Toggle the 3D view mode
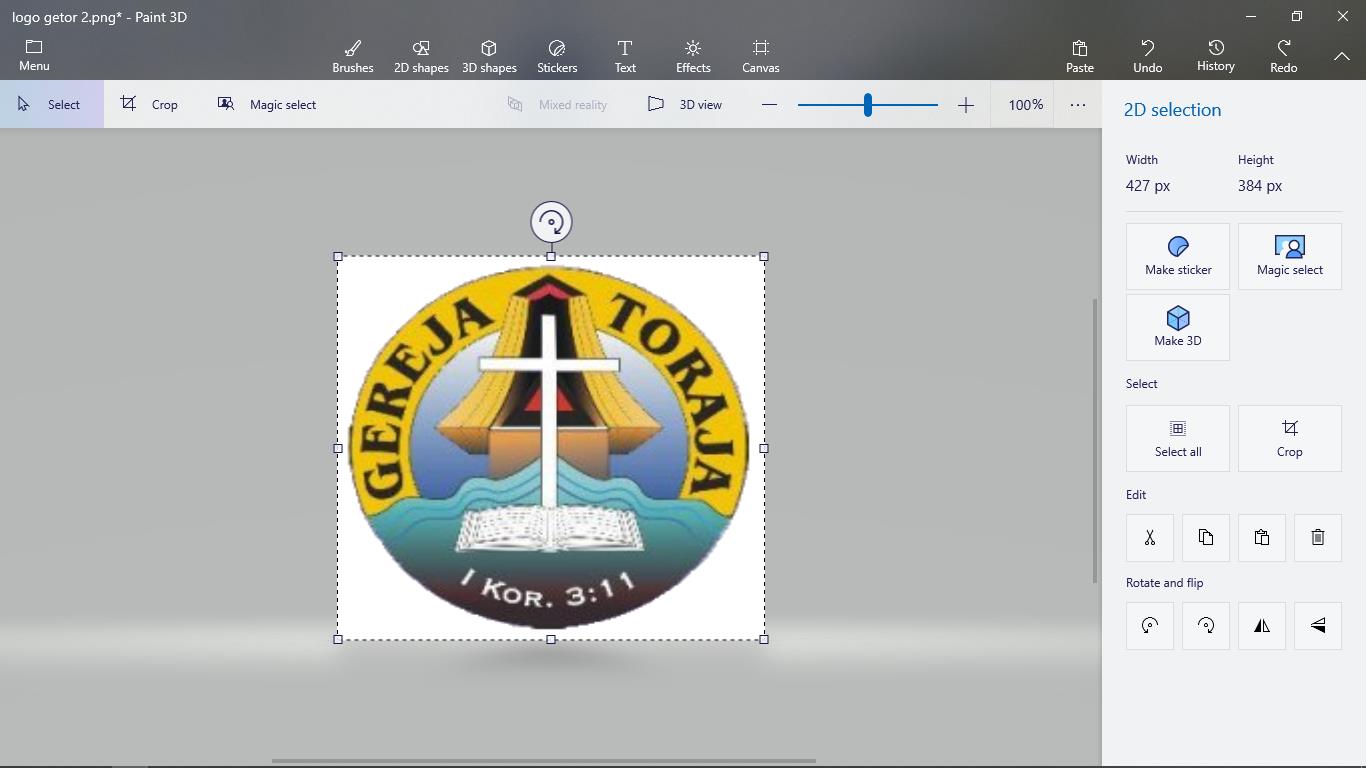This screenshot has width=1366, height=768. pos(685,104)
